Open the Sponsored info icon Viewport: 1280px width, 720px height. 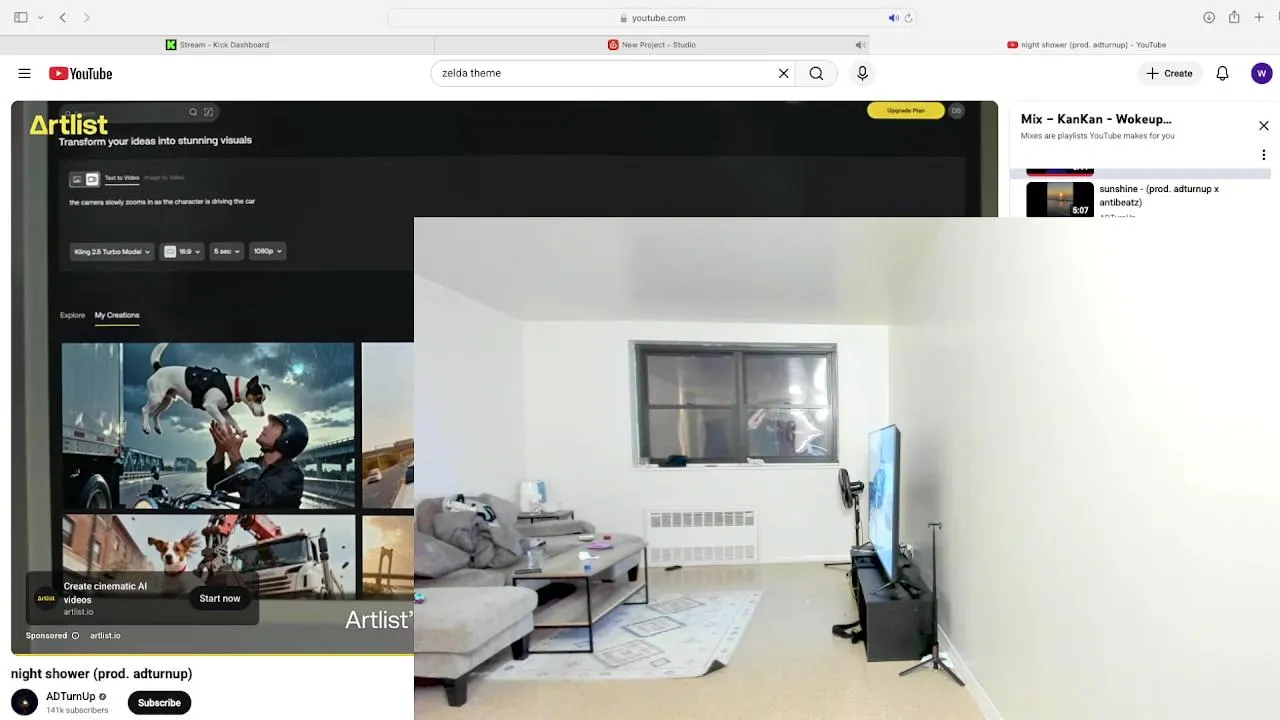75,636
